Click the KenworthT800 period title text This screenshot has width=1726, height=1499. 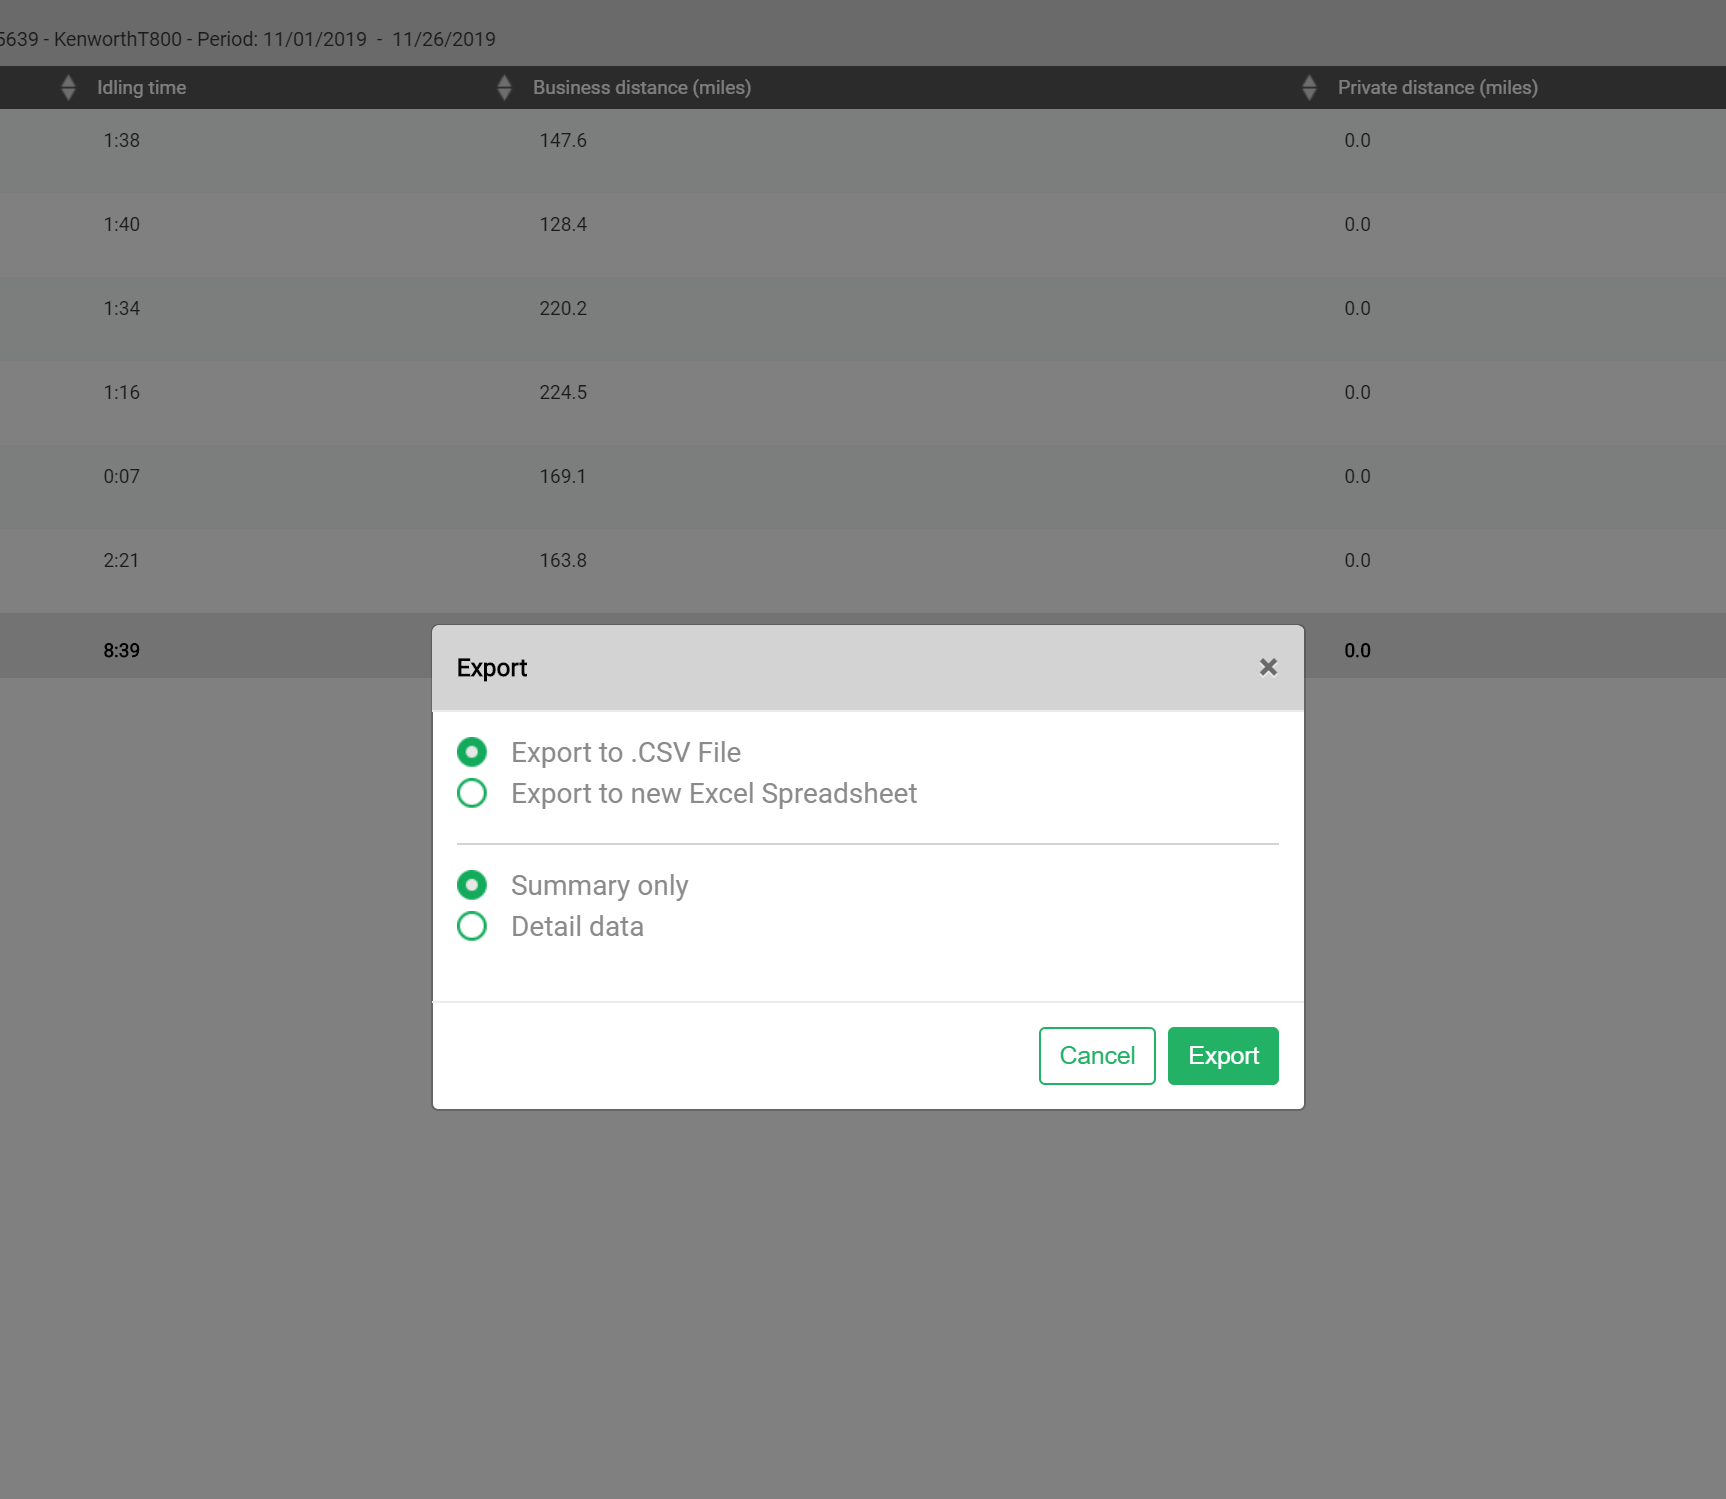248,39
